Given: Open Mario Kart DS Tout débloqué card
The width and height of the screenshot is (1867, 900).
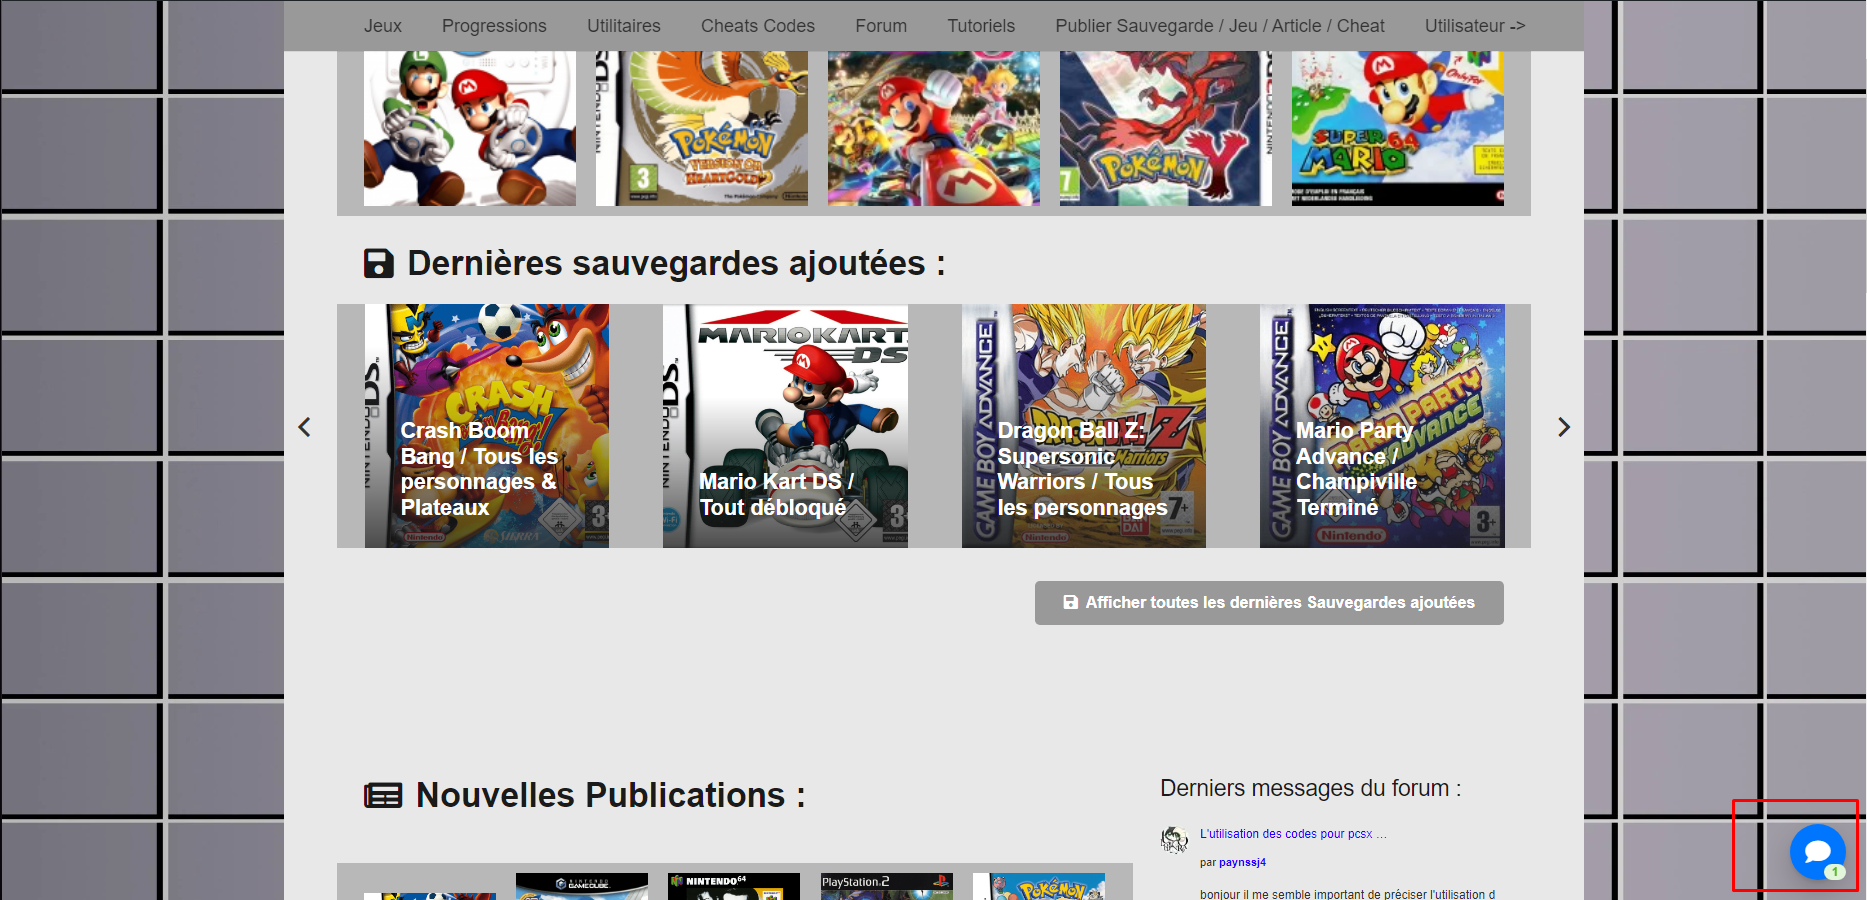Looking at the screenshot, I should tap(785, 426).
